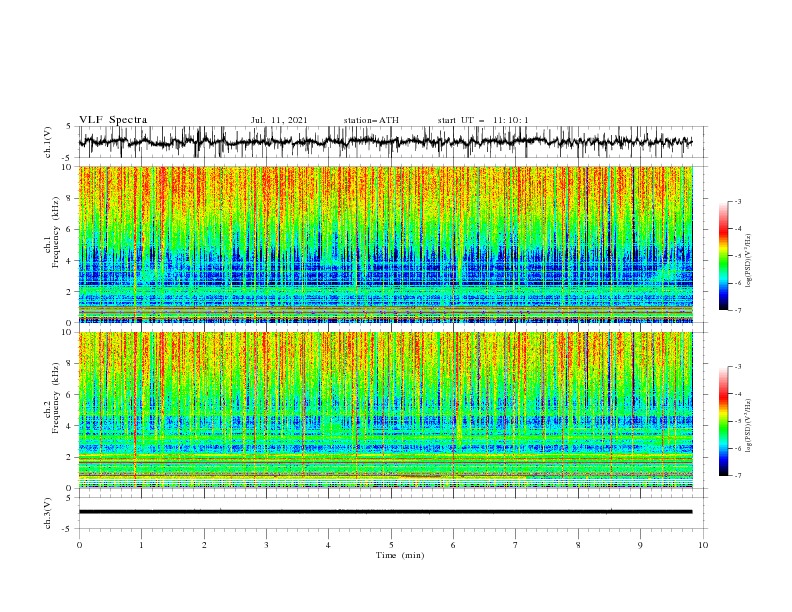The height and width of the screenshot is (612, 792).
Task: Click the time axis tick label "10"
Action: [x=703, y=545]
